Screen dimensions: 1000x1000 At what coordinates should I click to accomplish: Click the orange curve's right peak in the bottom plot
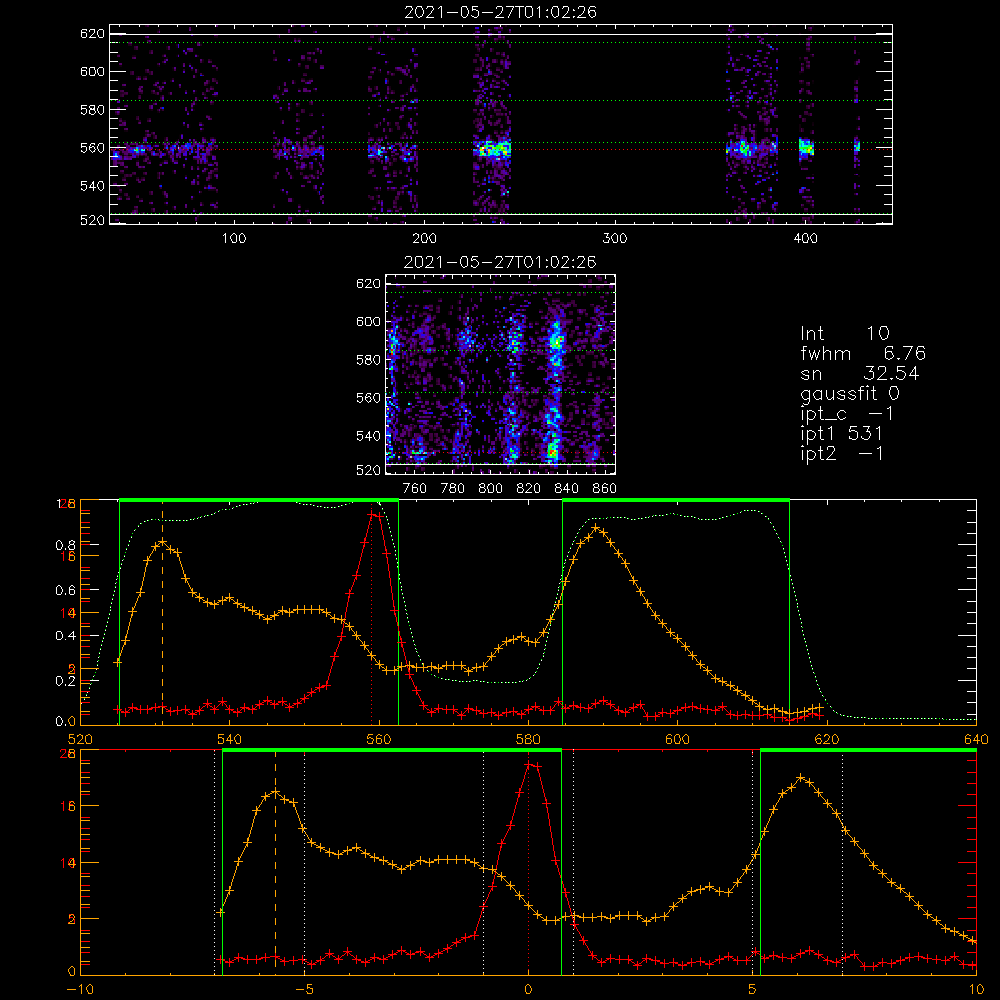coord(802,778)
